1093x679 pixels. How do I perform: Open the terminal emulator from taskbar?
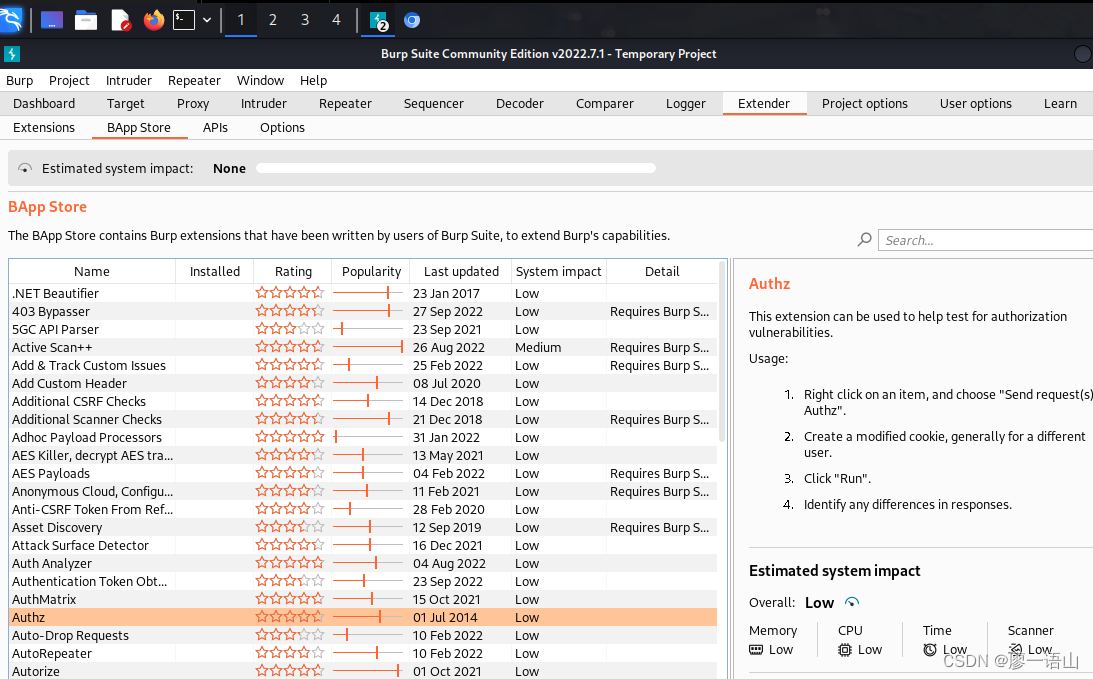click(184, 20)
